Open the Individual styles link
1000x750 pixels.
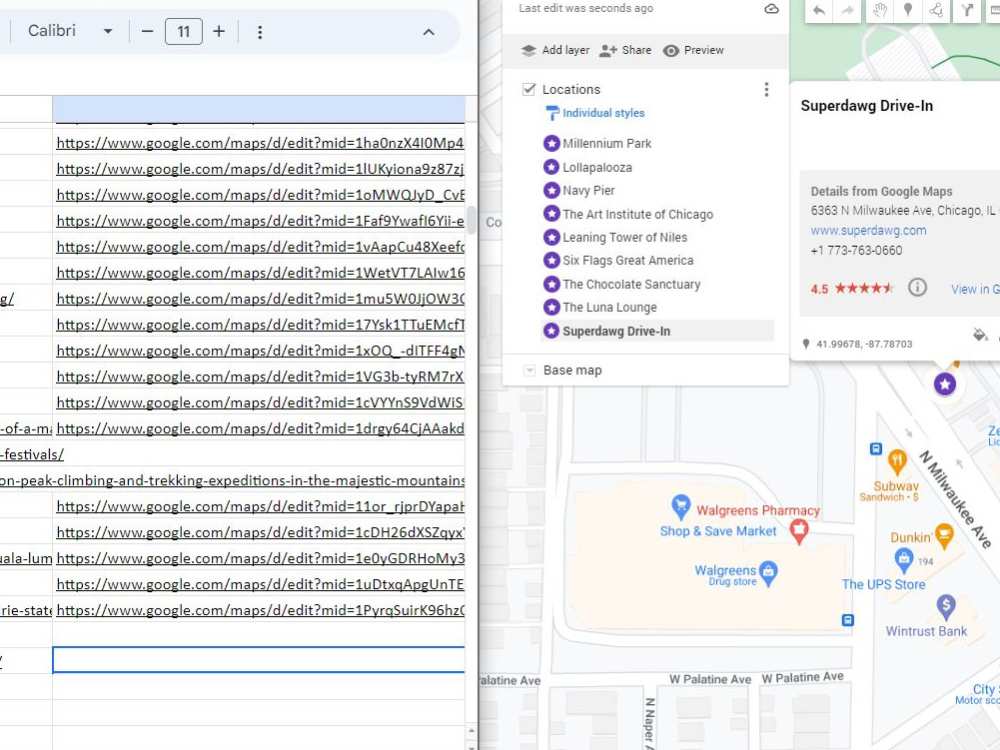tap(603, 114)
